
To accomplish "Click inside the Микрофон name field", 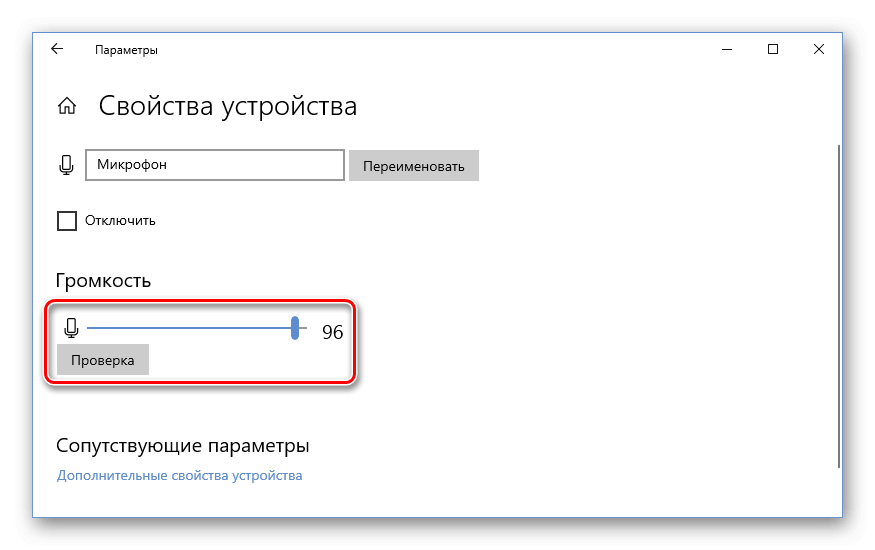I will pyautogui.click(x=215, y=165).
